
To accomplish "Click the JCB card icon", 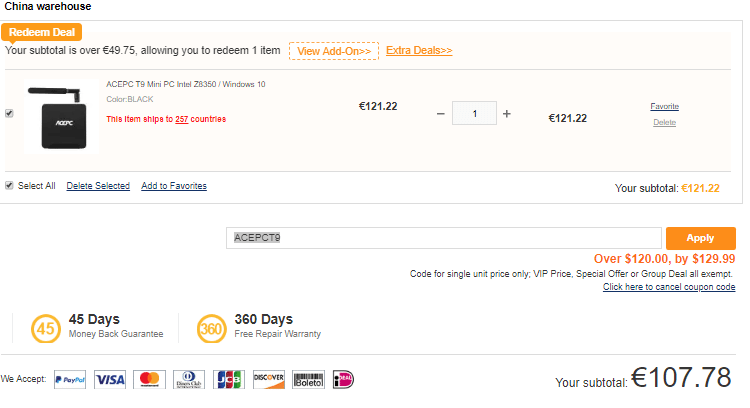I will (x=229, y=380).
